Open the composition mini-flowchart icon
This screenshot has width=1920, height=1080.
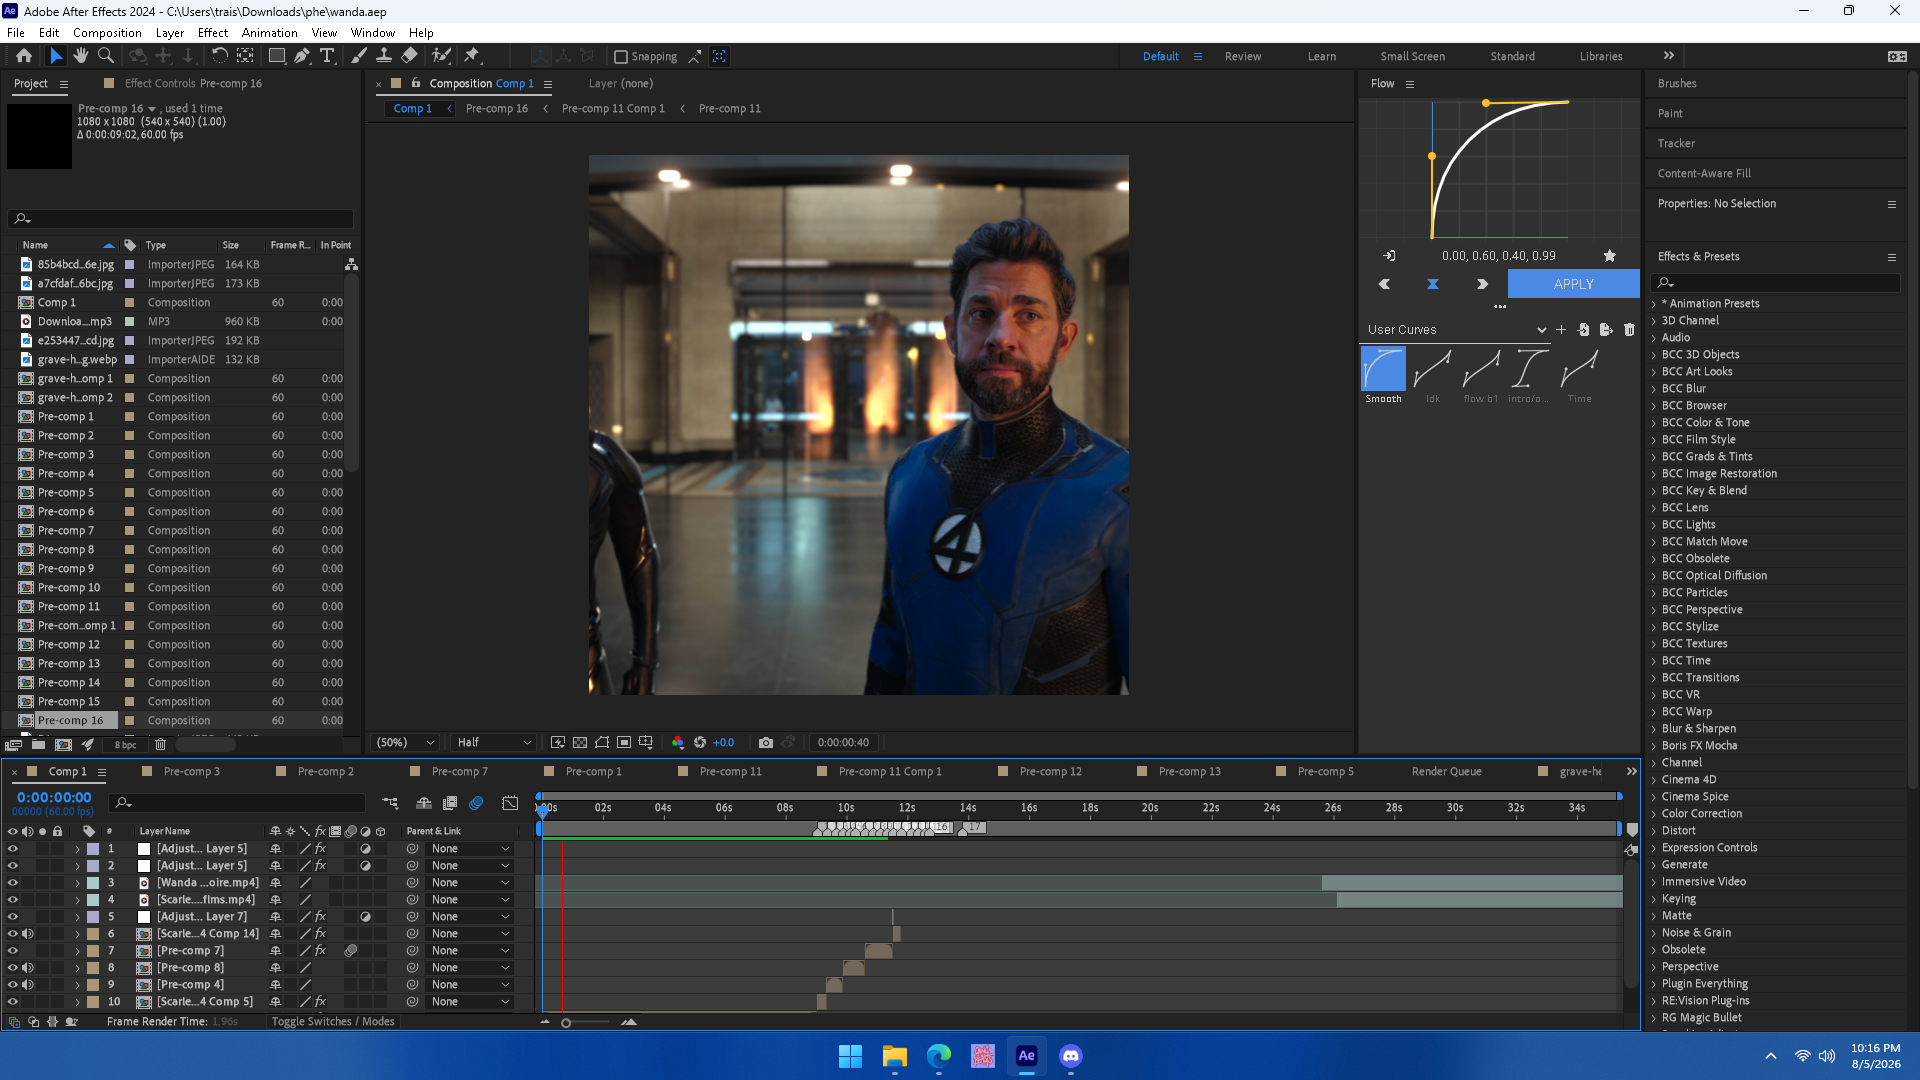click(390, 803)
